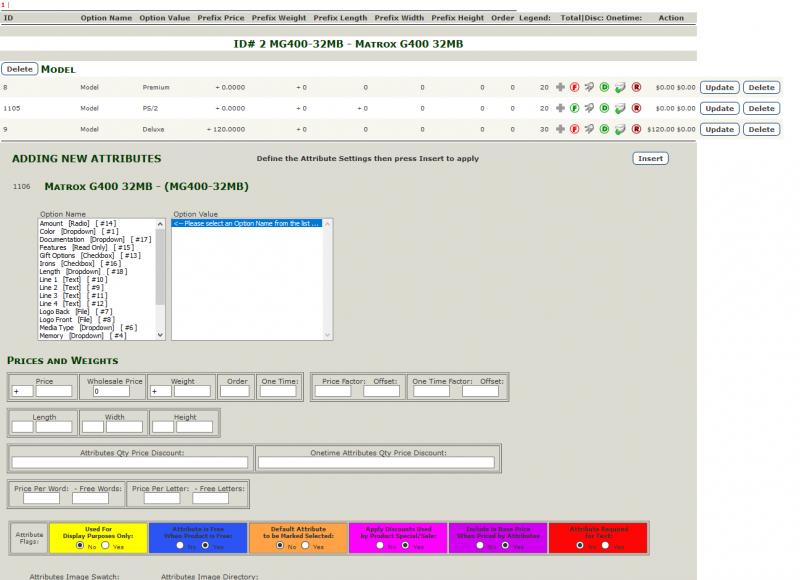This screenshot has width=800, height=580.
Task: Click Insert to add the new attribute
Action: point(650,158)
